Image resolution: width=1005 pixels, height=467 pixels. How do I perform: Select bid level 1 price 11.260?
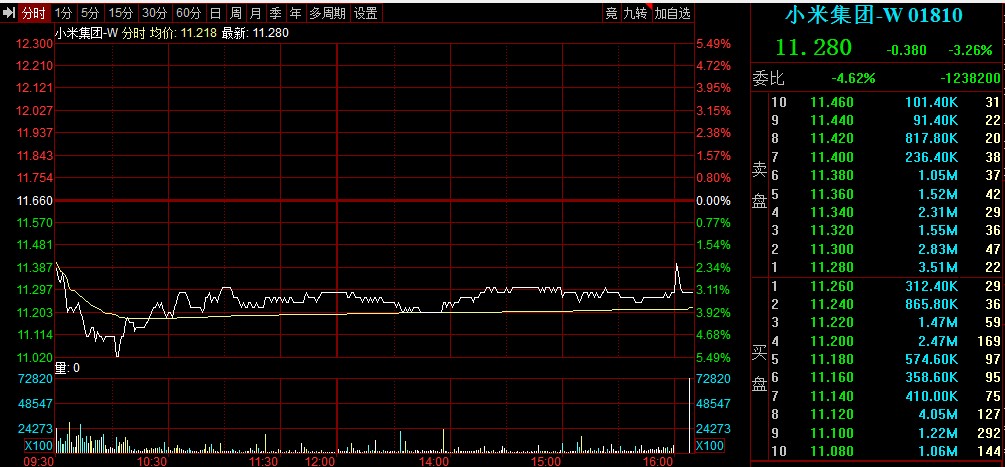[831, 286]
